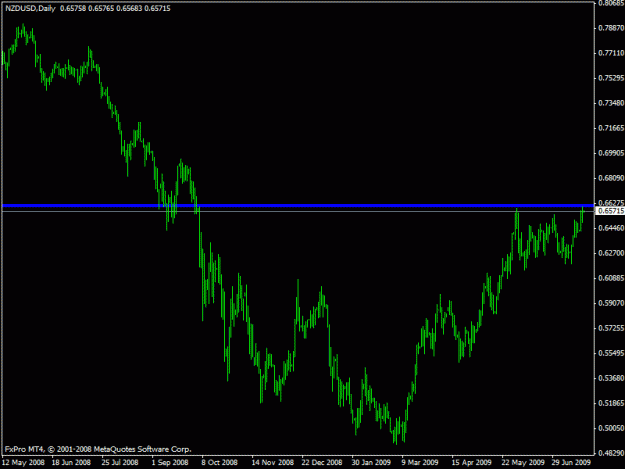Screen dimensions: 625x469
Task: Click price scale value 0.69905
Action: point(611,153)
